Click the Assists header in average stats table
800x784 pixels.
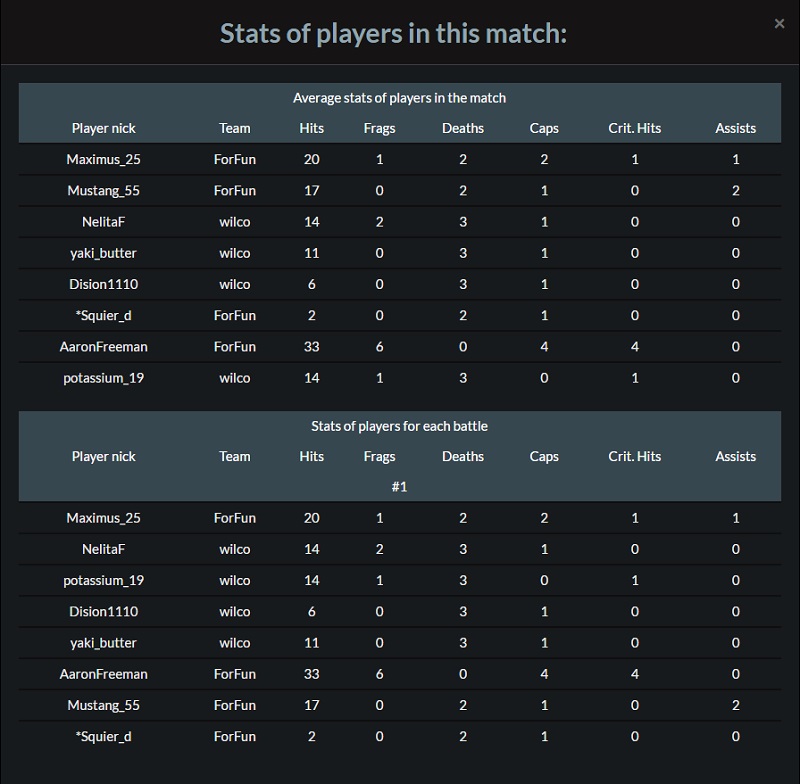coord(735,128)
